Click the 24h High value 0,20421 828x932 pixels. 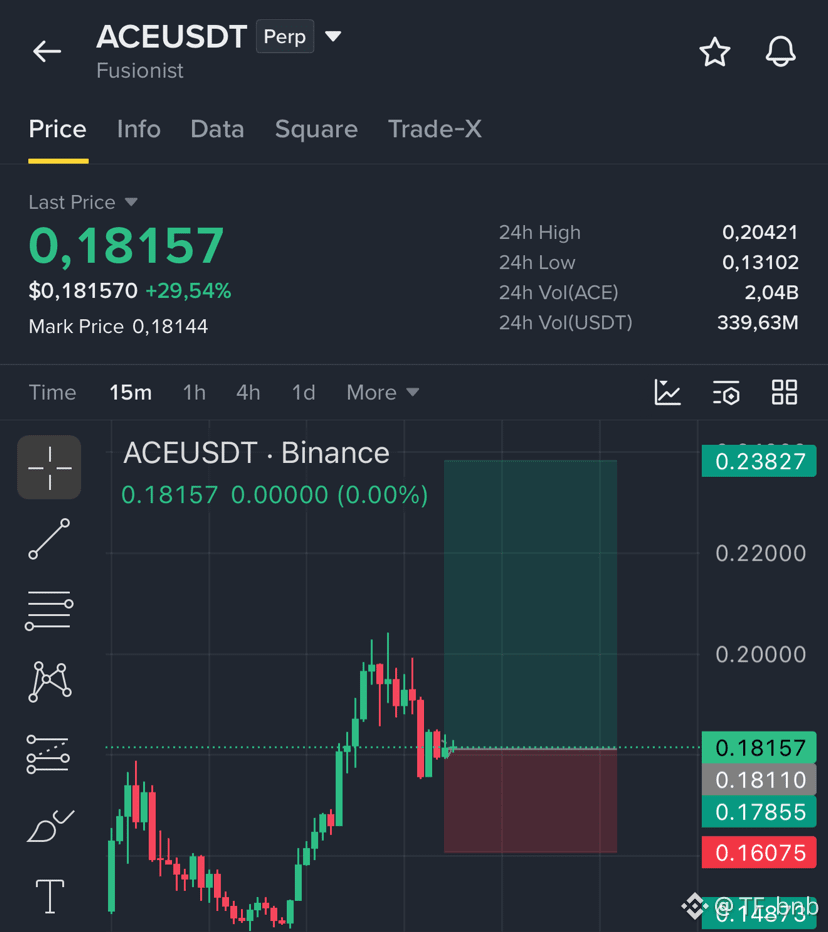pyautogui.click(x=760, y=232)
